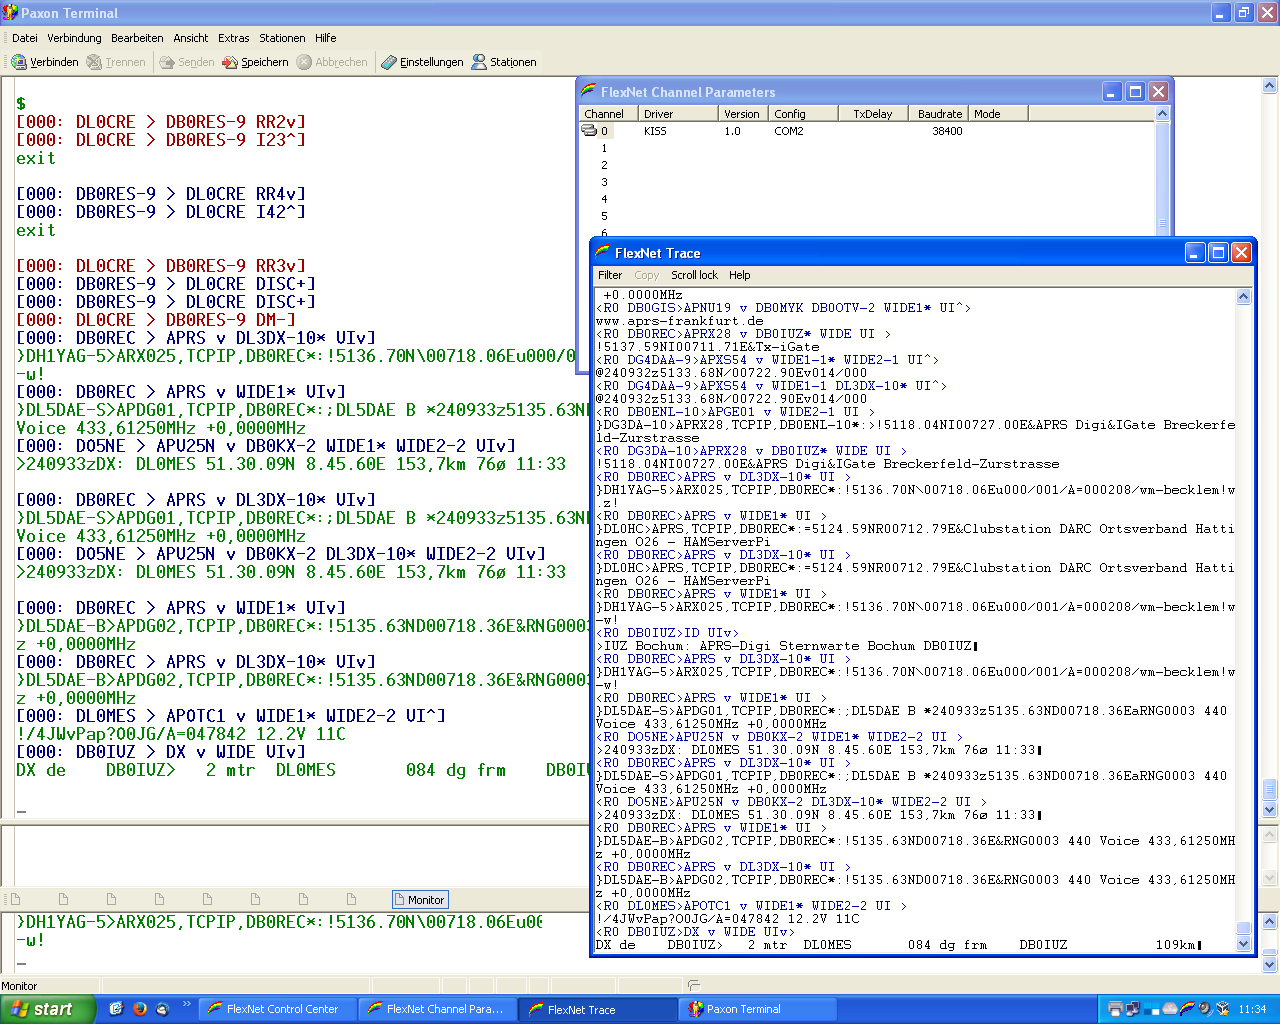Image resolution: width=1280 pixels, height=1024 pixels.
Task: Click the FlexNet Trace scrollbar thumb
Action: [1243, 927]
